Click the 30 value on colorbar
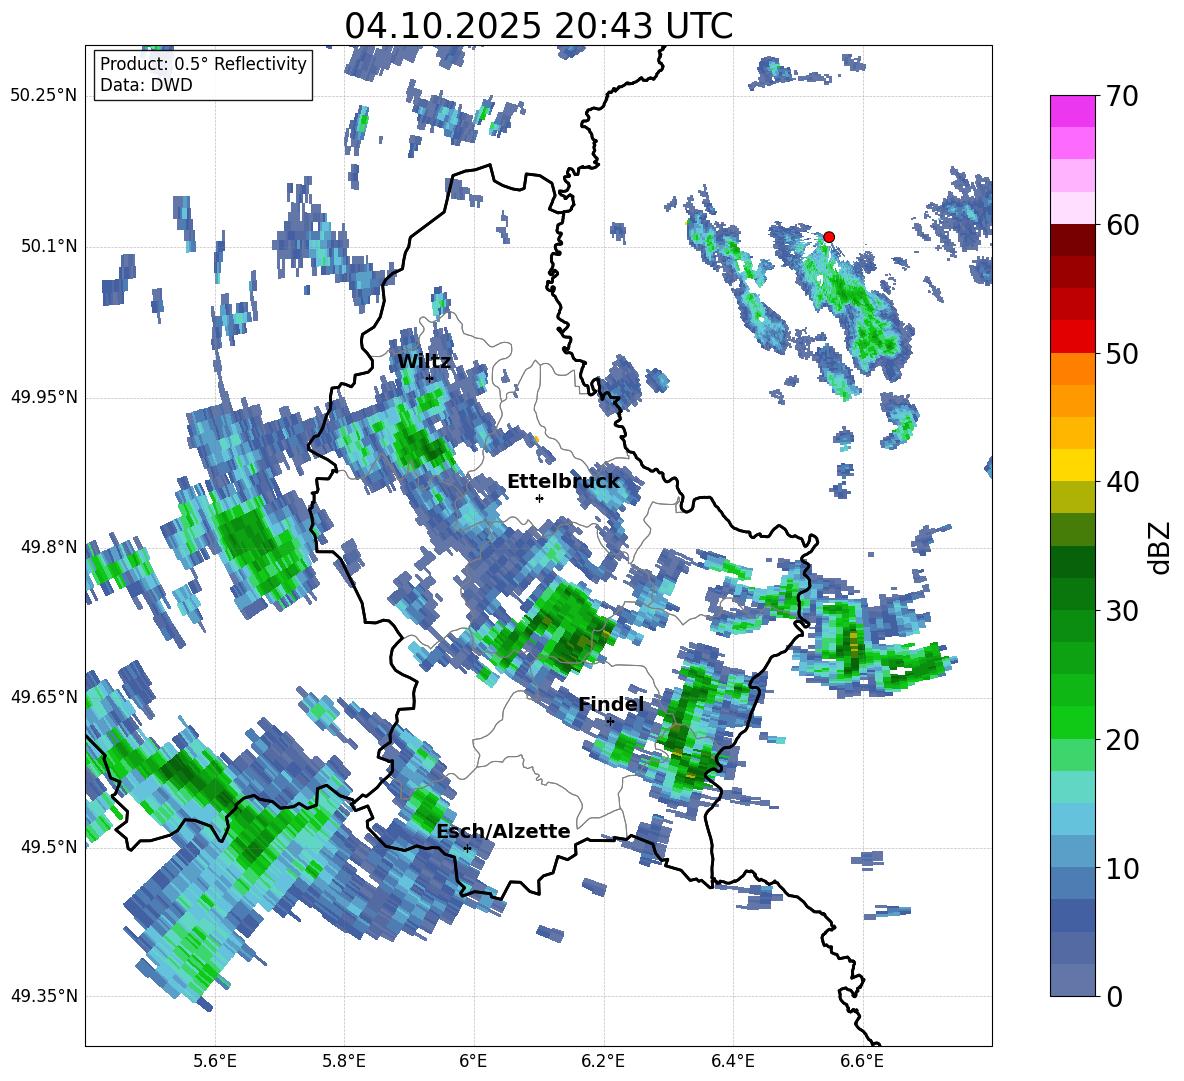The width and height of the screenshot is (1184, 1081). pos(1121,611)
